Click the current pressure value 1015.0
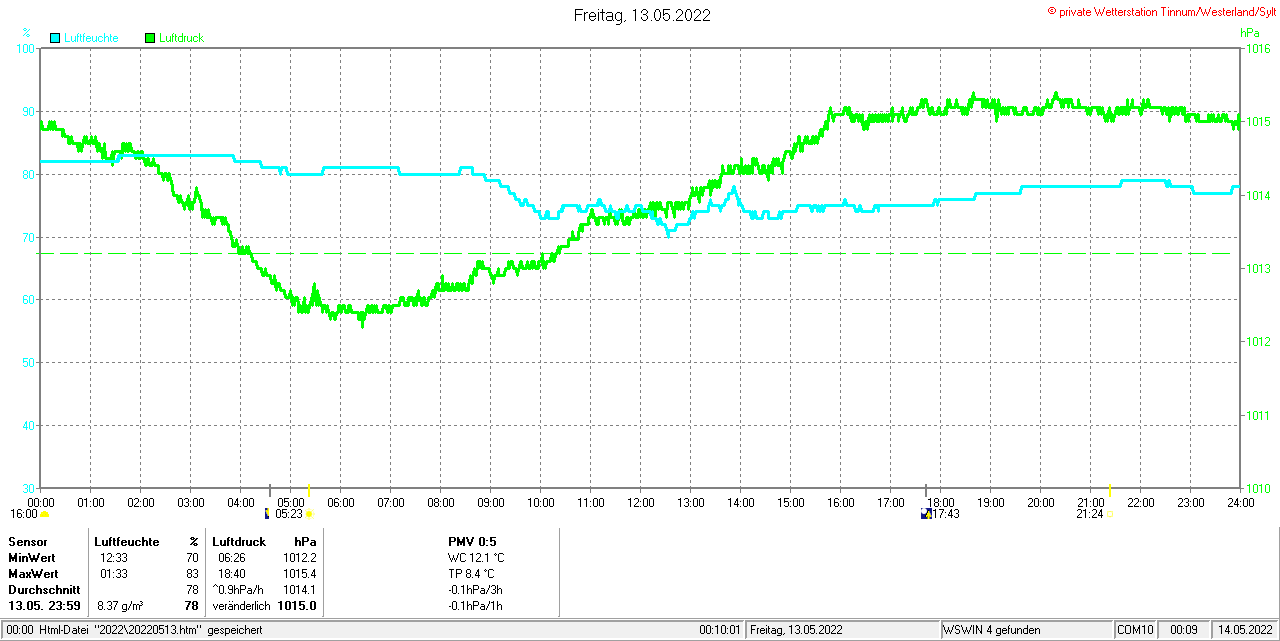 297,606
